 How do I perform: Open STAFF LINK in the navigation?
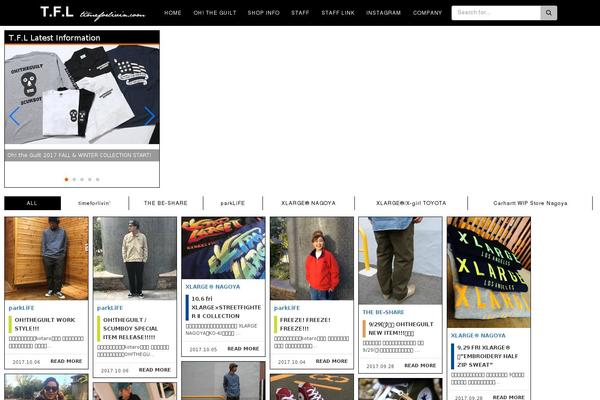click(338, 13)
